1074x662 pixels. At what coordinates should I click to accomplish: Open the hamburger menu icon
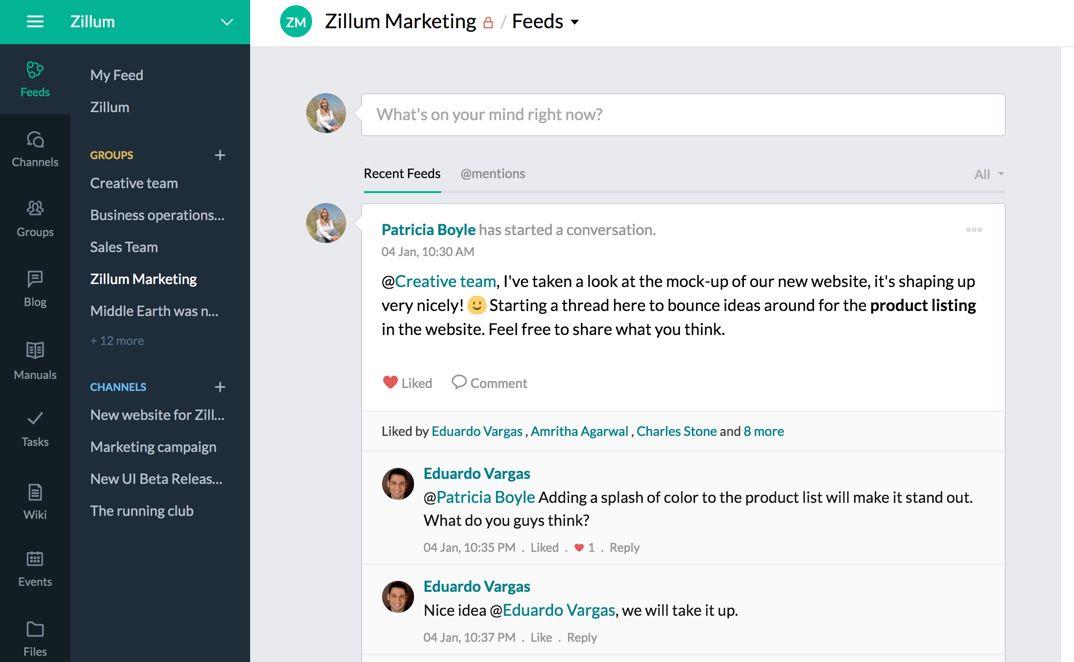click(35, 21)
